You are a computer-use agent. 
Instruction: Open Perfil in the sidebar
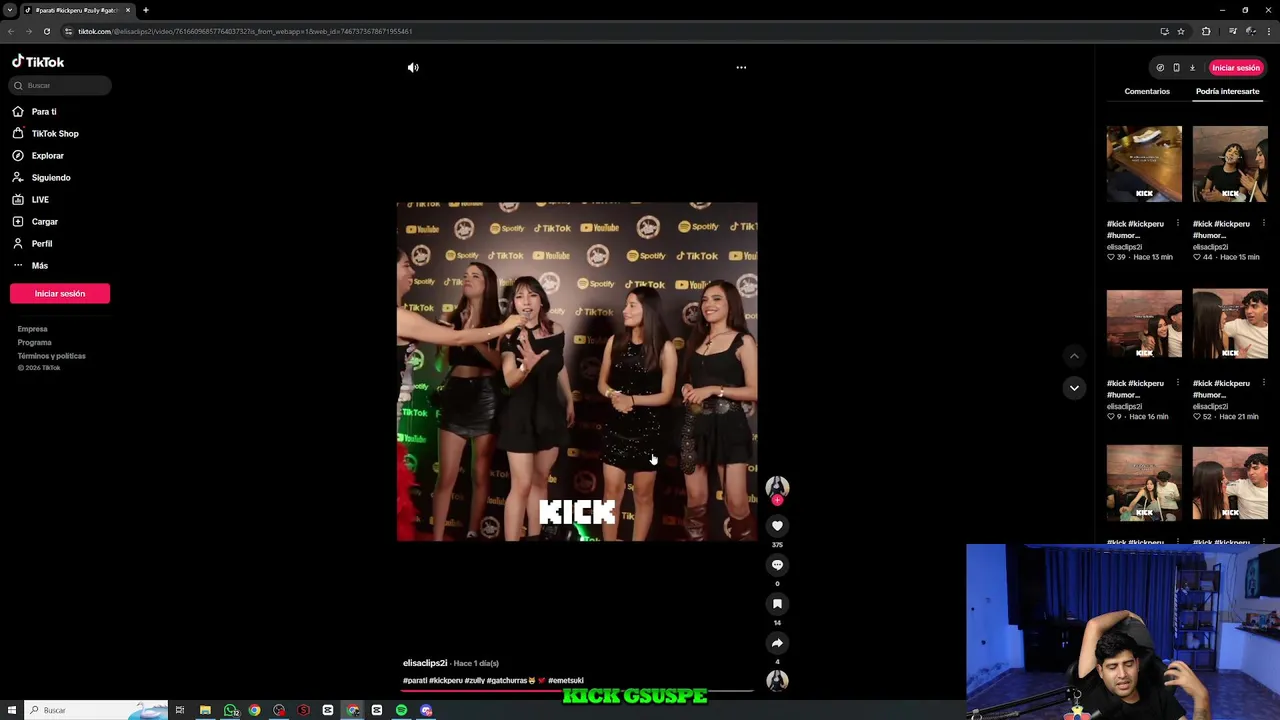(x=41, y=243)
